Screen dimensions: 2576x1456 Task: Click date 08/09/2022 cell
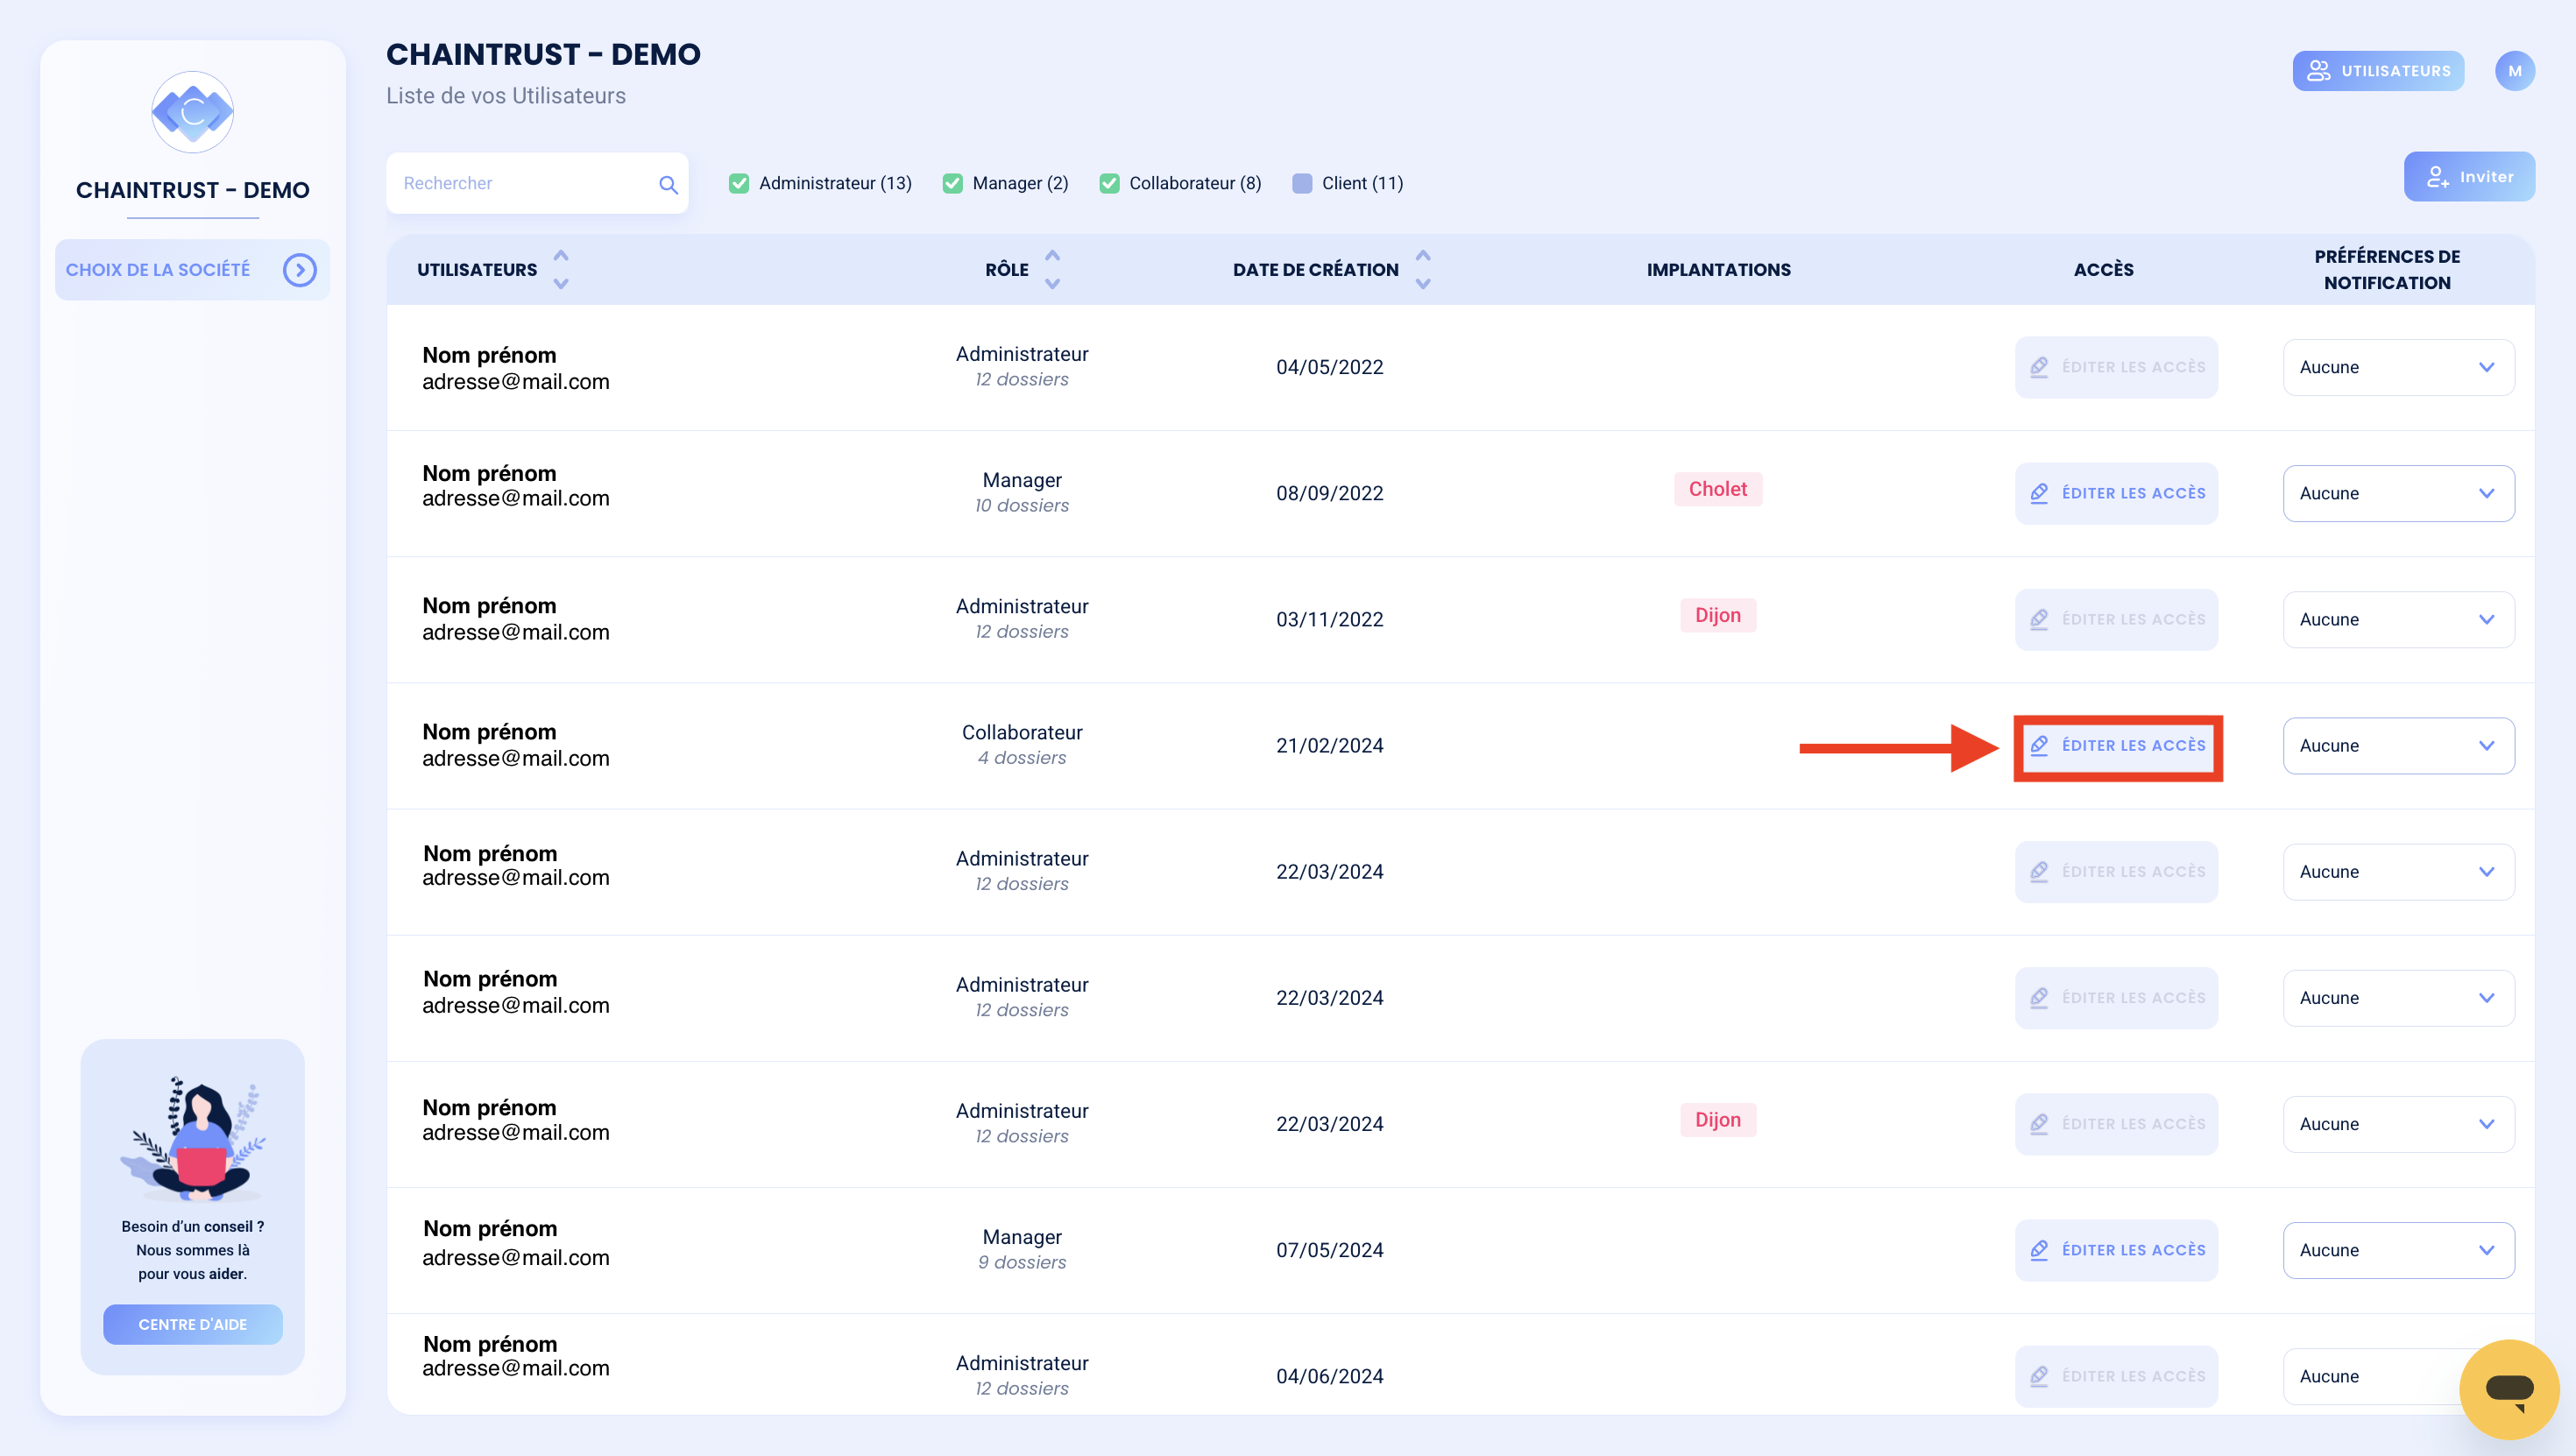pyautogui.click(x=1329, y=493)
